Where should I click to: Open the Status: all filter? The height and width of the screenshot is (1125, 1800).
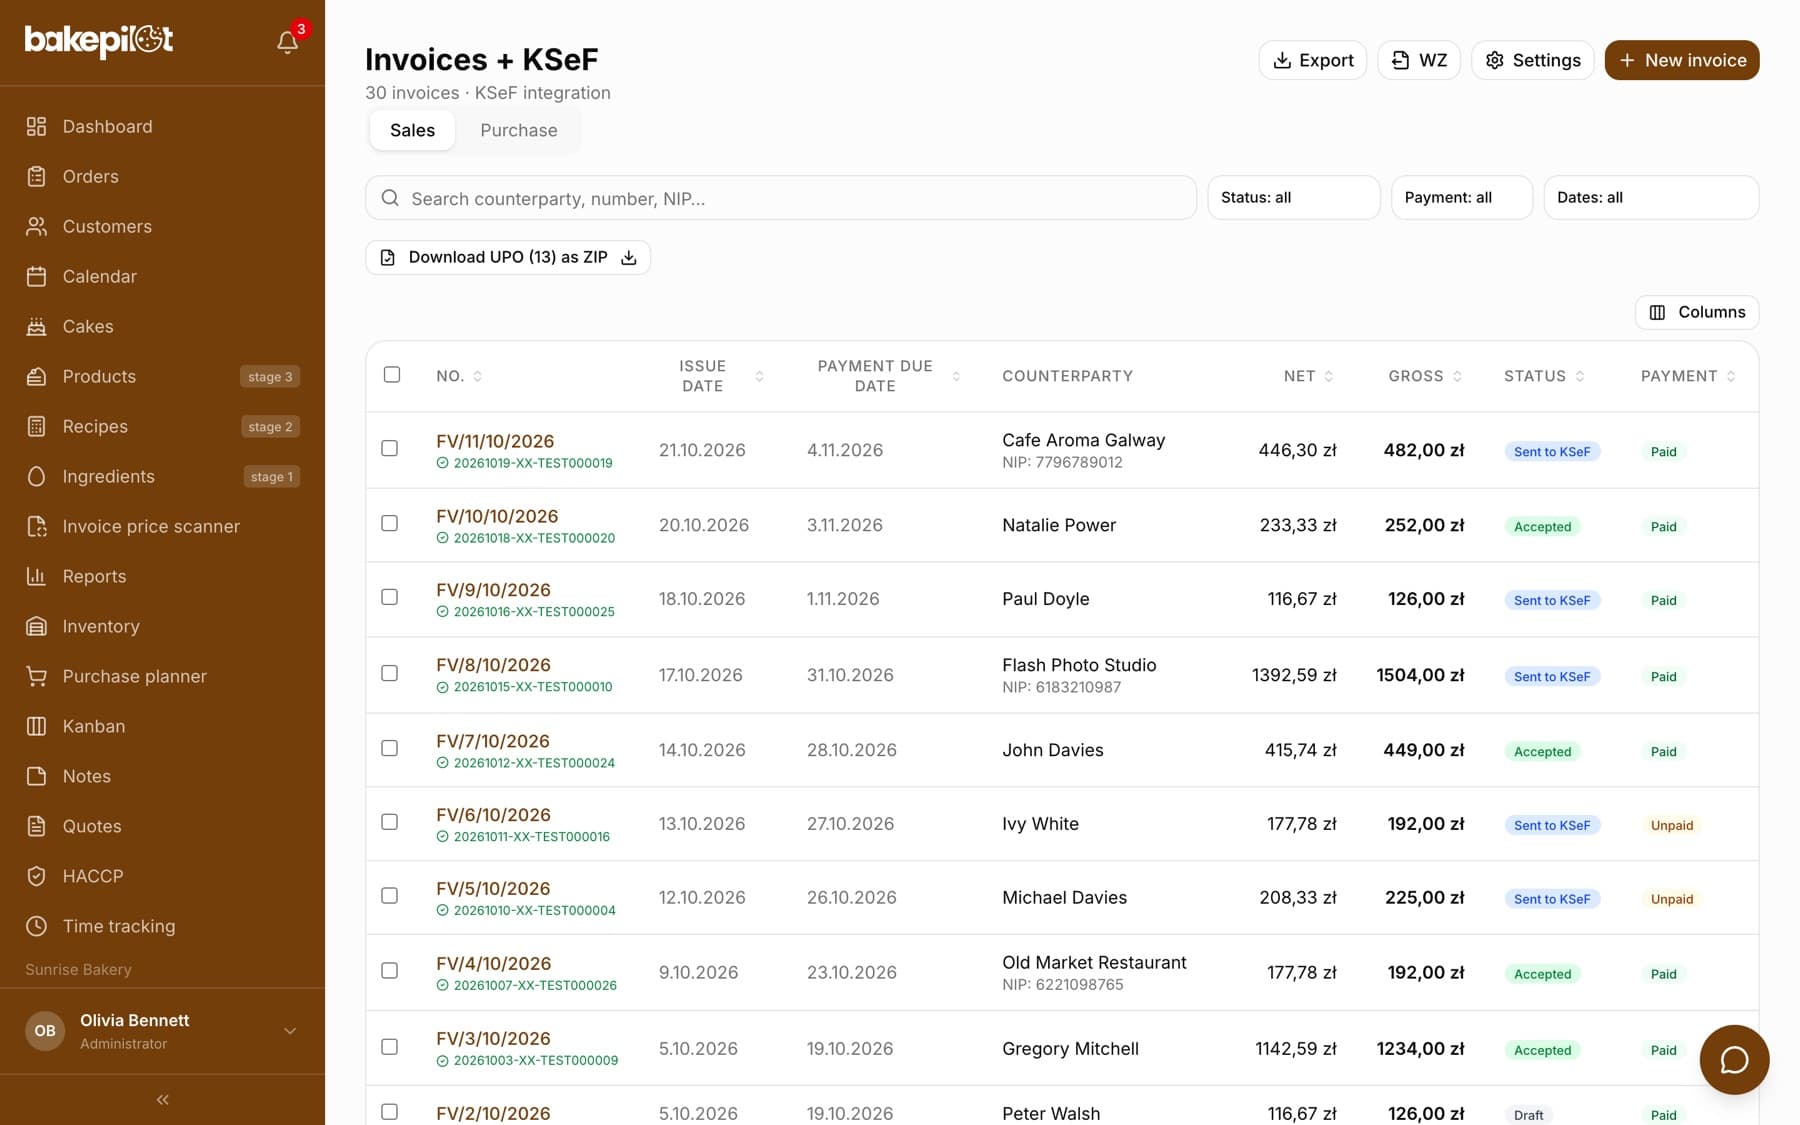tap(1294, 198)
